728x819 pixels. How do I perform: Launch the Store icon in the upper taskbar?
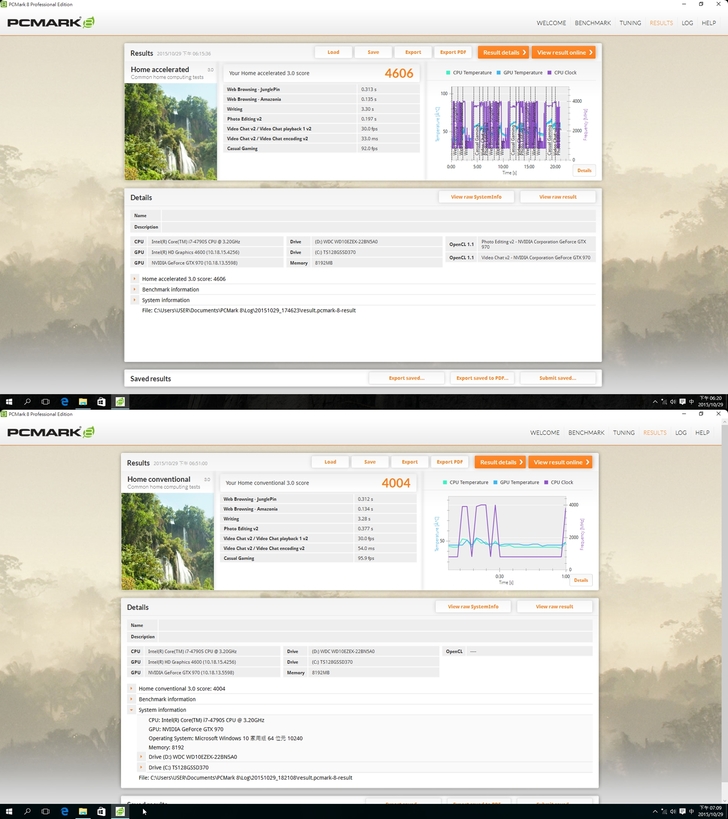tap(101, 401)
